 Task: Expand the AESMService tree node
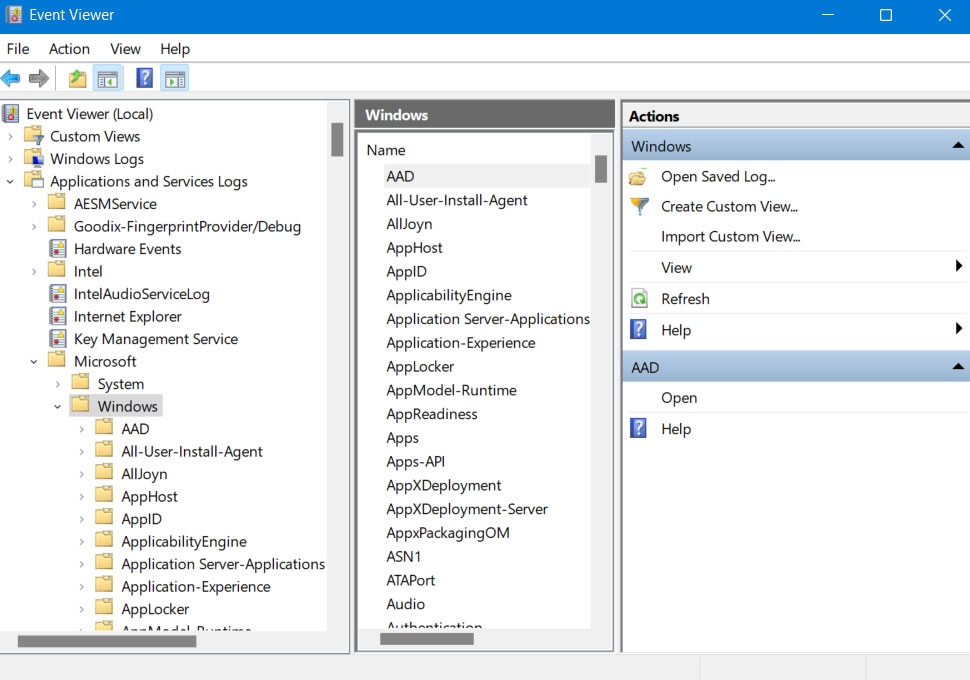tap(34, 204)
